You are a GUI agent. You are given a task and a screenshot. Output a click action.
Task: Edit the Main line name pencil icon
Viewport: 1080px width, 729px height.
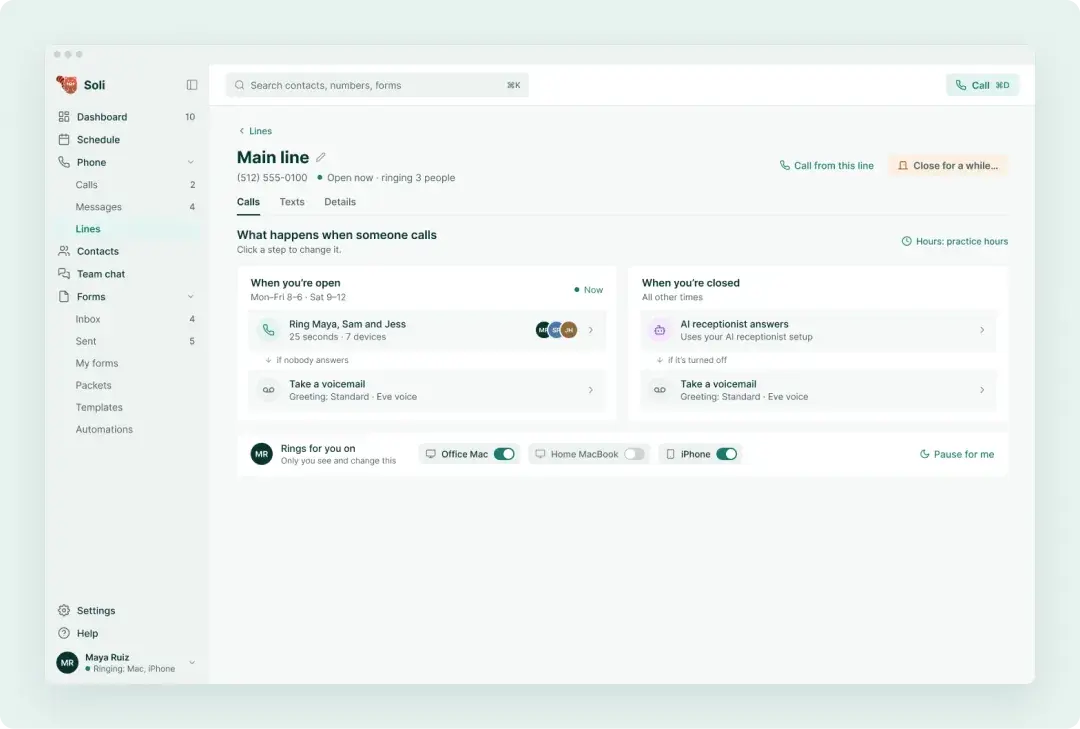(x=321, y=157)
